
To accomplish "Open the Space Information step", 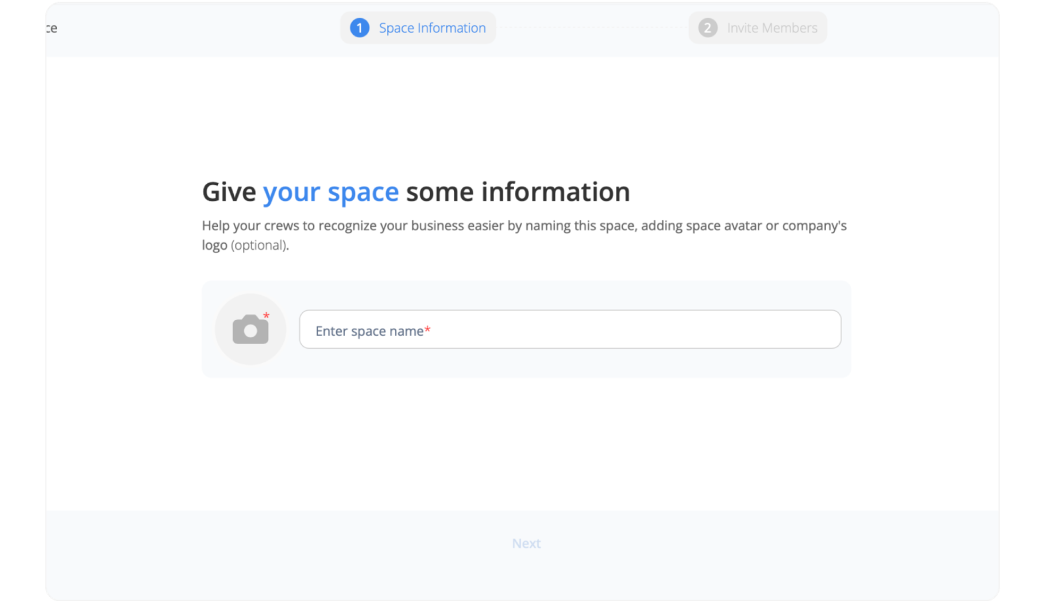I will (418, 28).
